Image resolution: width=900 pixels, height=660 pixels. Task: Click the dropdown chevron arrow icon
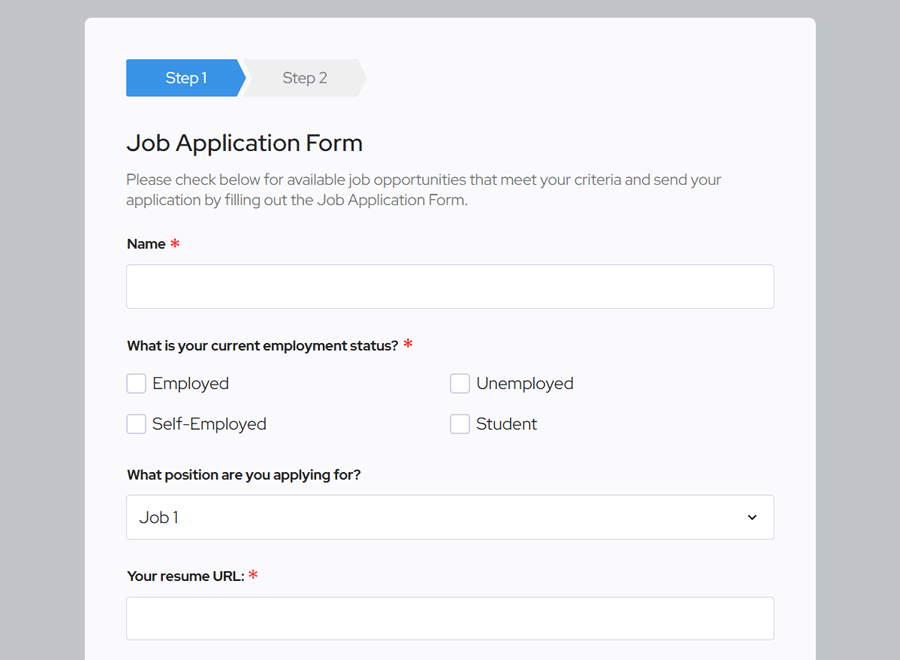[x=752, y=517]
